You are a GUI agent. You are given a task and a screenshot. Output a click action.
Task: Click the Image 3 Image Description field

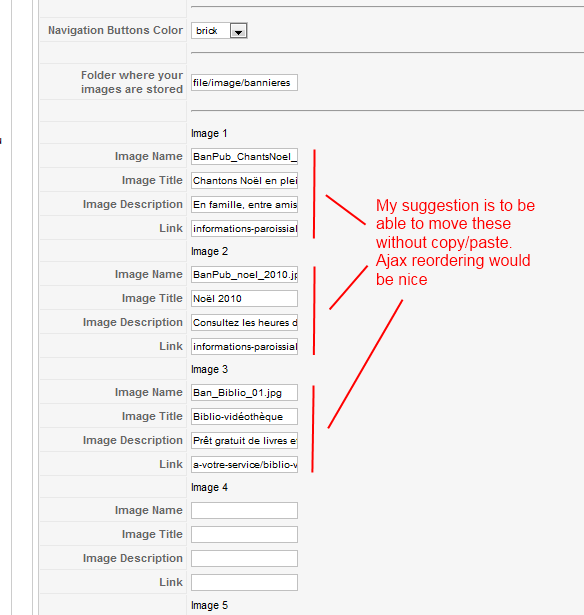click(244, 440)
